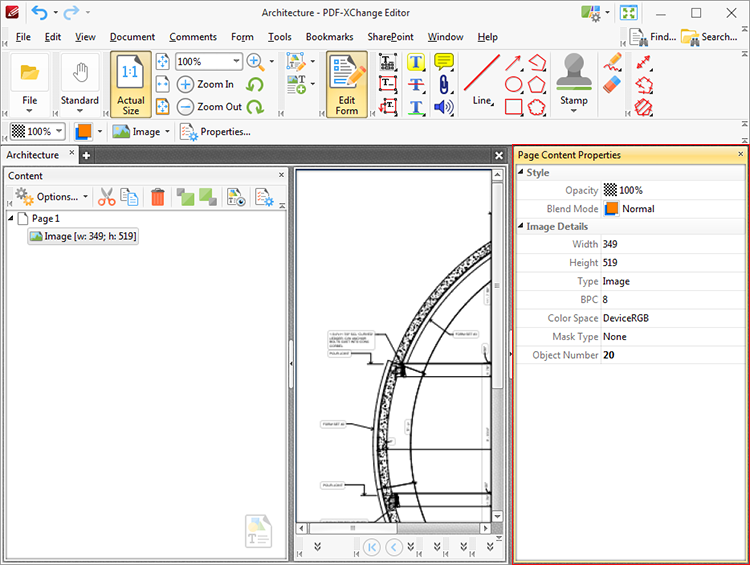Click the Undo arrow icon
This screenshot has height=565, width=750.
point(39,12)
